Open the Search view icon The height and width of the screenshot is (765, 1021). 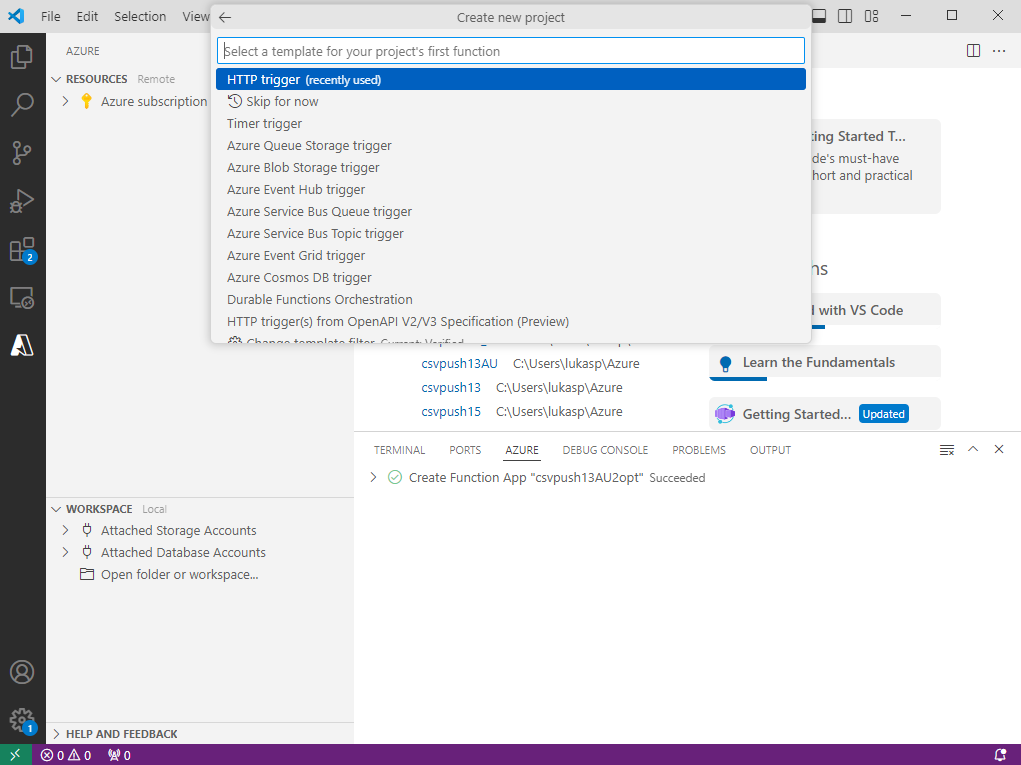point(22,105)
